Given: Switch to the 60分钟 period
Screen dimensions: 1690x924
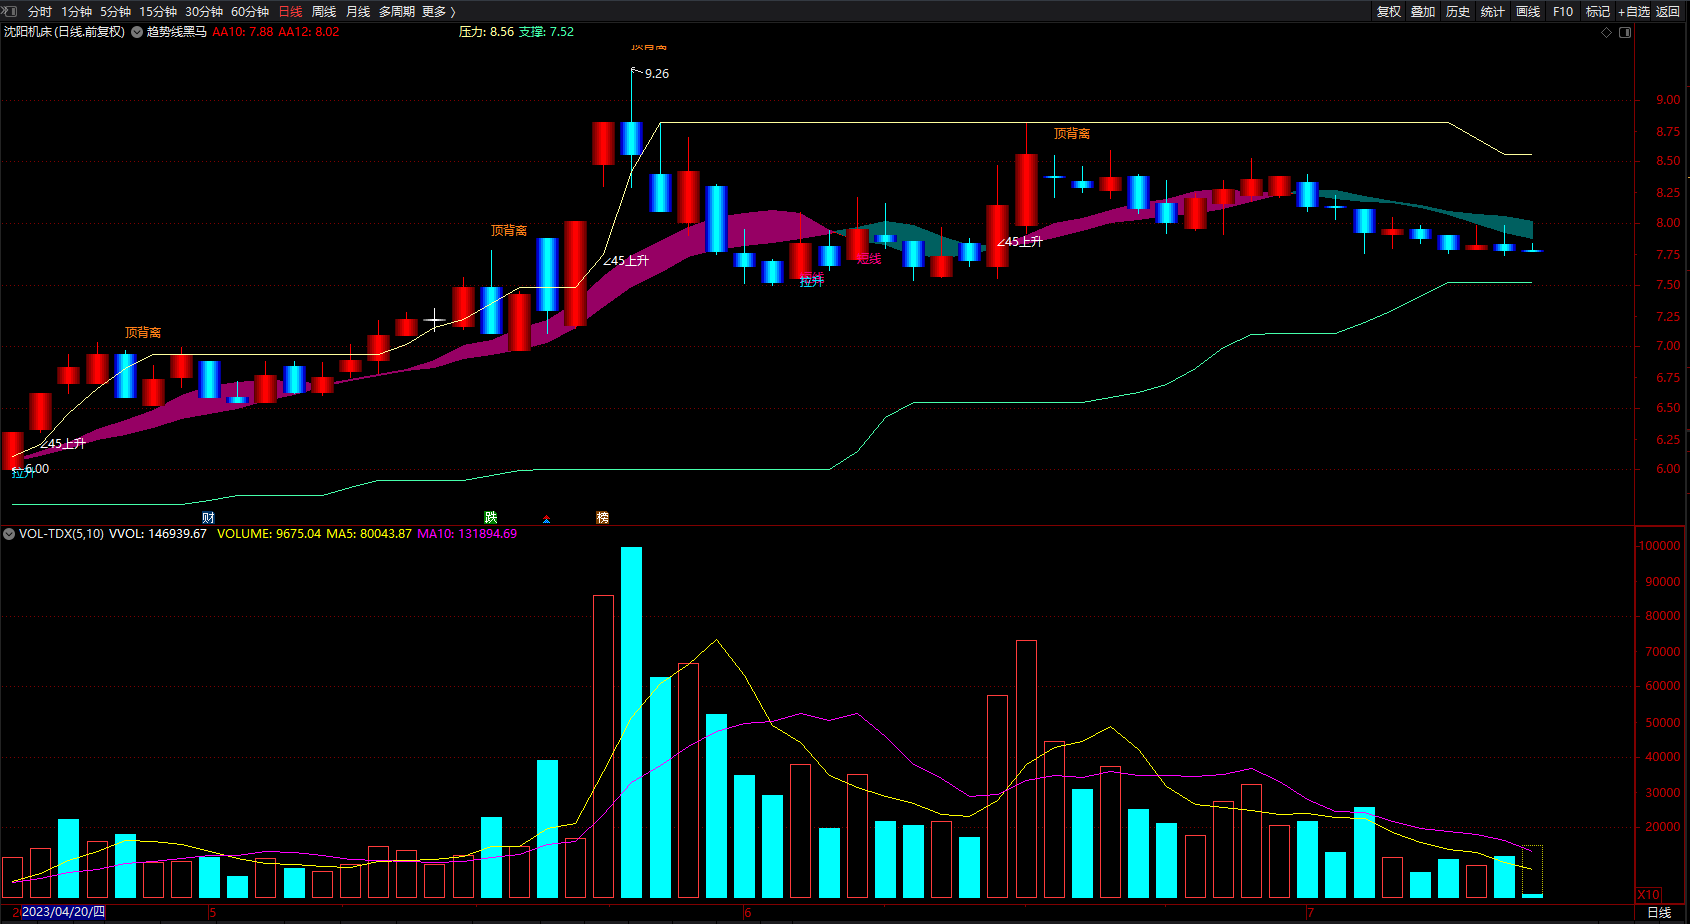Looking at the screenshot, I should (250, 12).
